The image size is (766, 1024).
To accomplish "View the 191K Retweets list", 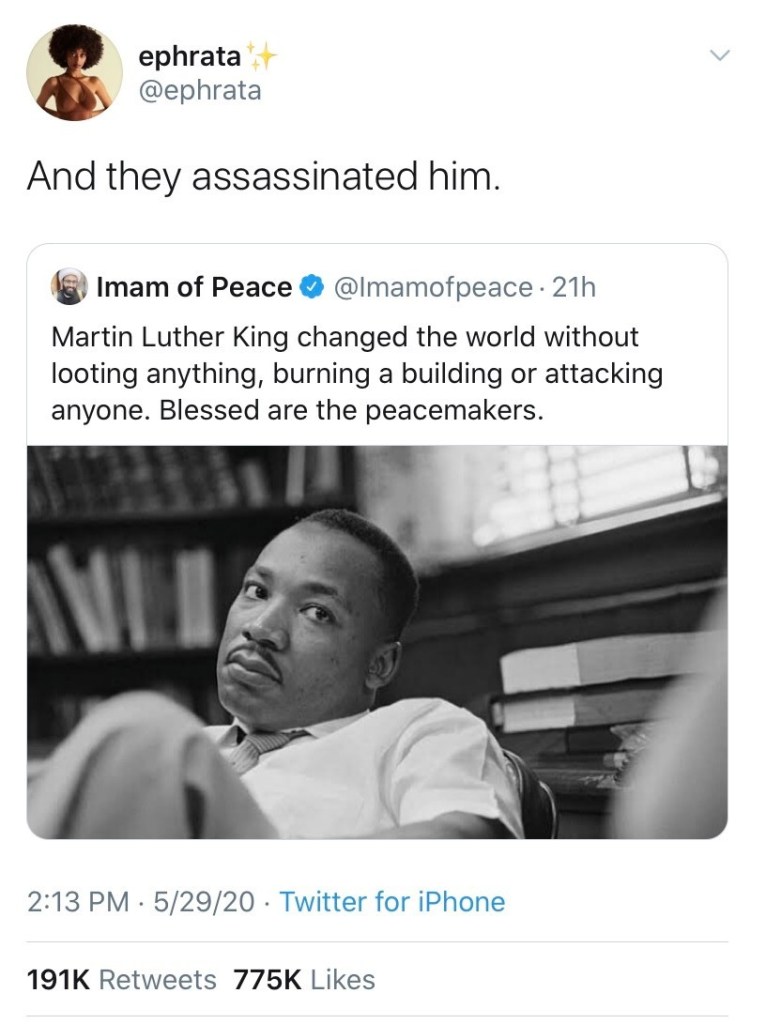I will point(121,979).
